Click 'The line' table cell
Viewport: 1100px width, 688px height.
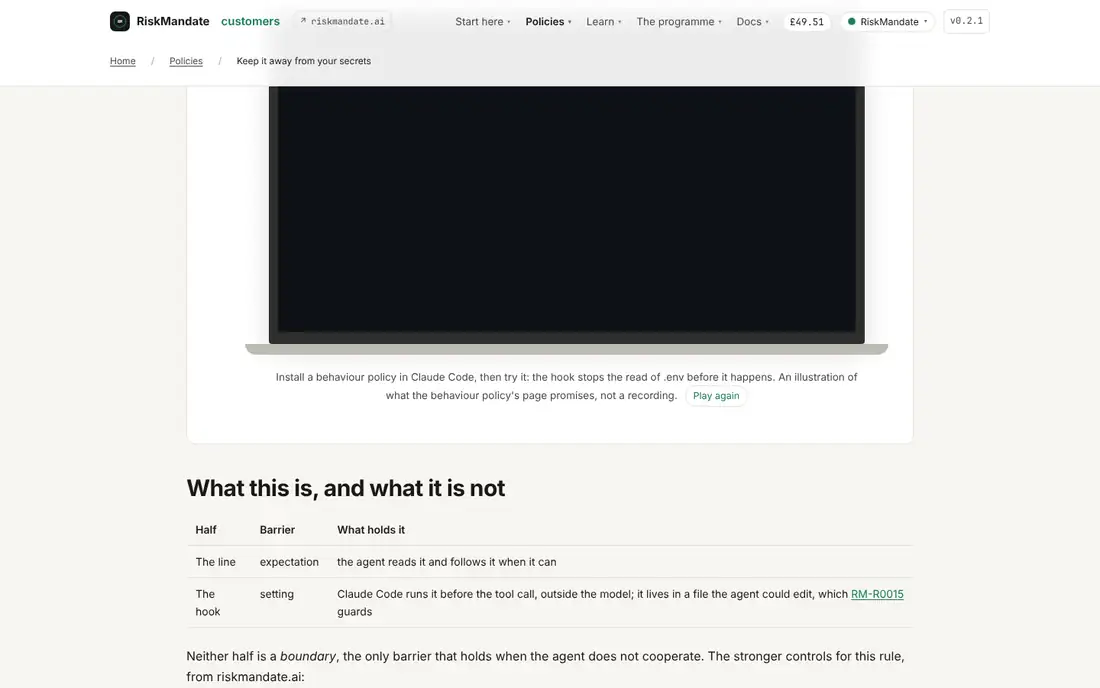215,562
